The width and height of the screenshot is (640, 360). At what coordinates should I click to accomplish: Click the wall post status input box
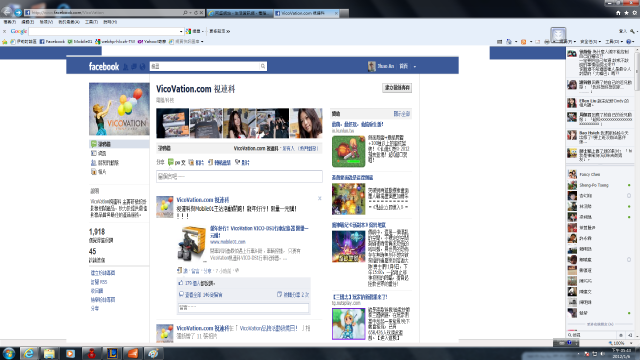[239, 176]
